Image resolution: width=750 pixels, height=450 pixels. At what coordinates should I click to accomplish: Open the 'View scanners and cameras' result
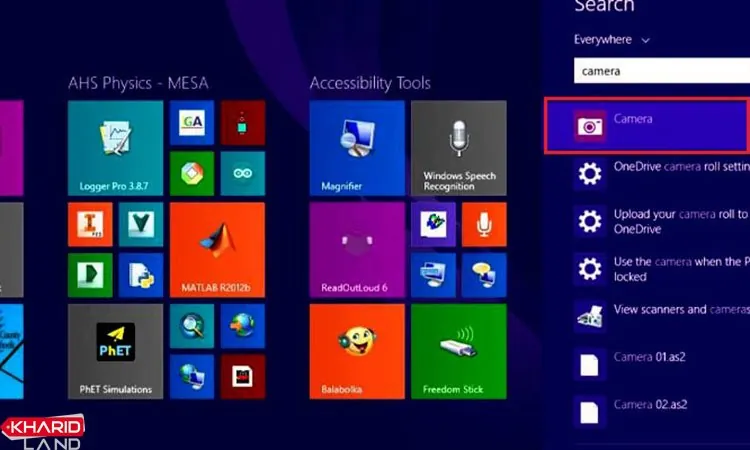pyautogui.click(x=662, y=316)
